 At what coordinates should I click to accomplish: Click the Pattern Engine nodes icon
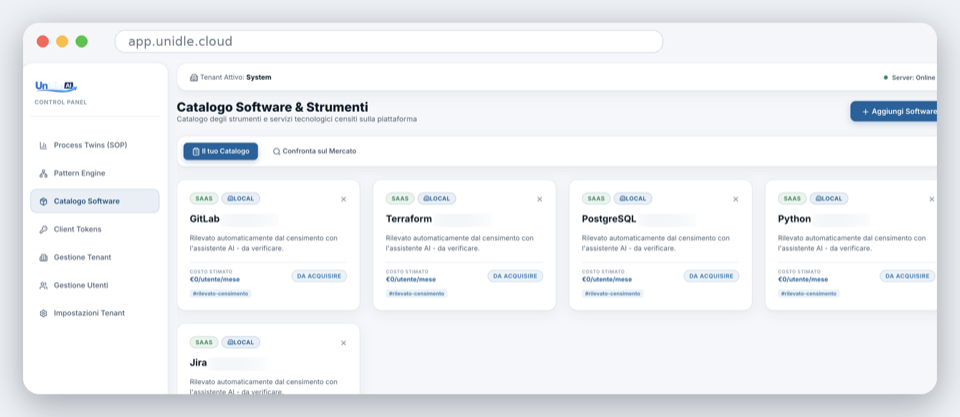click(43, 173)
